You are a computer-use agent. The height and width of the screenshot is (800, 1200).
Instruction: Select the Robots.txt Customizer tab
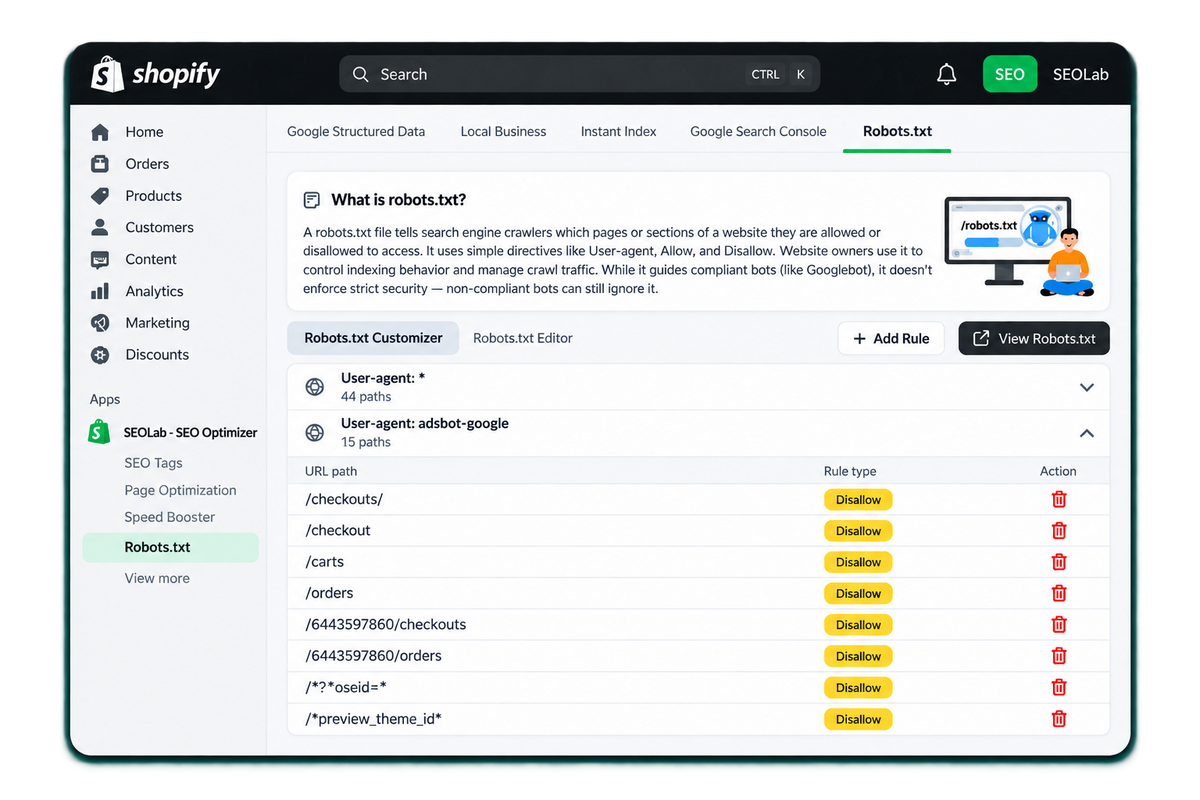click(373, 338)
